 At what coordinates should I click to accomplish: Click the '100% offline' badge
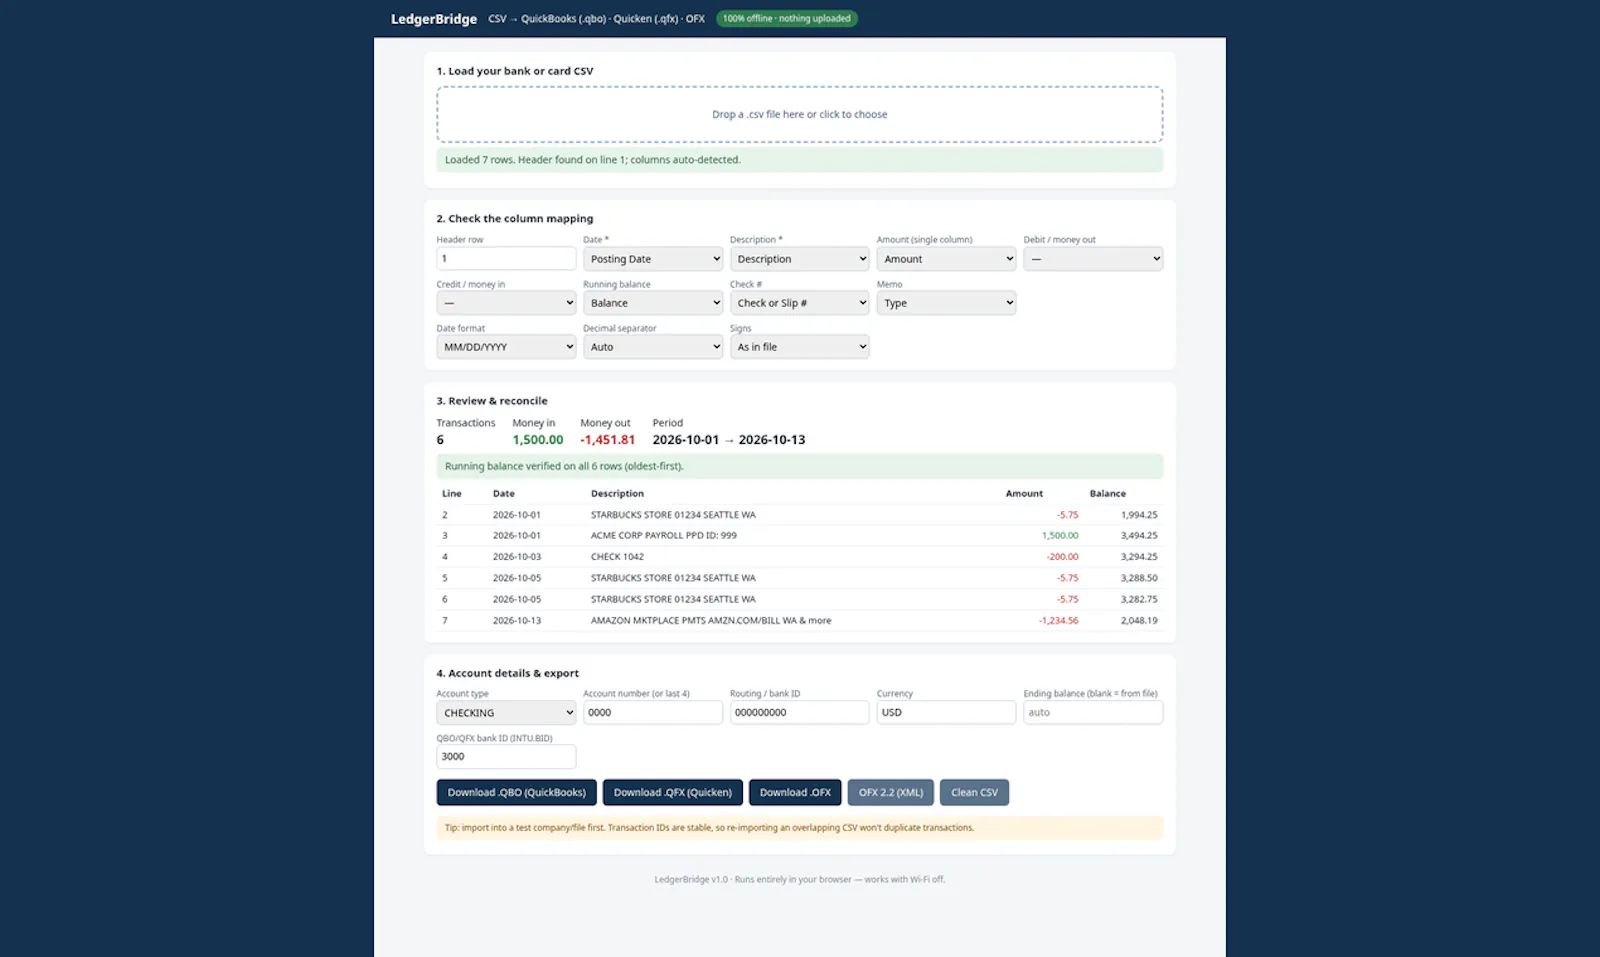pos(787,19)
